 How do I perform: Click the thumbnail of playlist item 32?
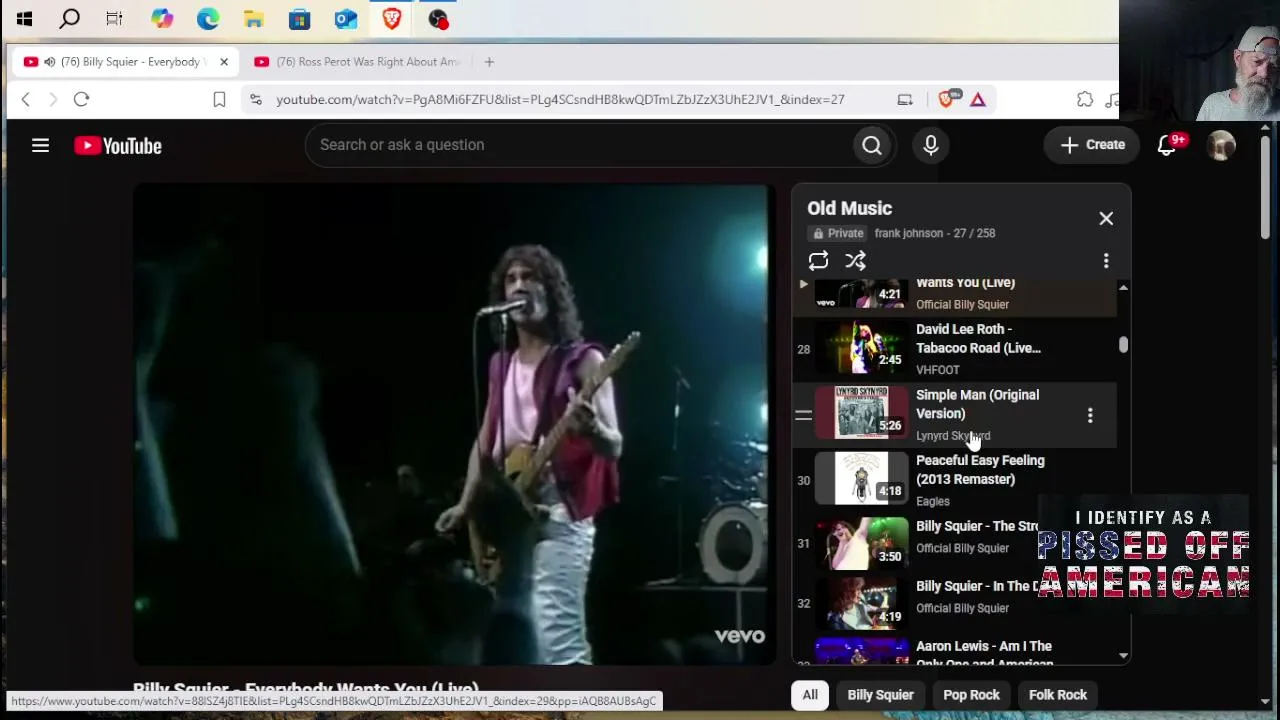point(861,604)
